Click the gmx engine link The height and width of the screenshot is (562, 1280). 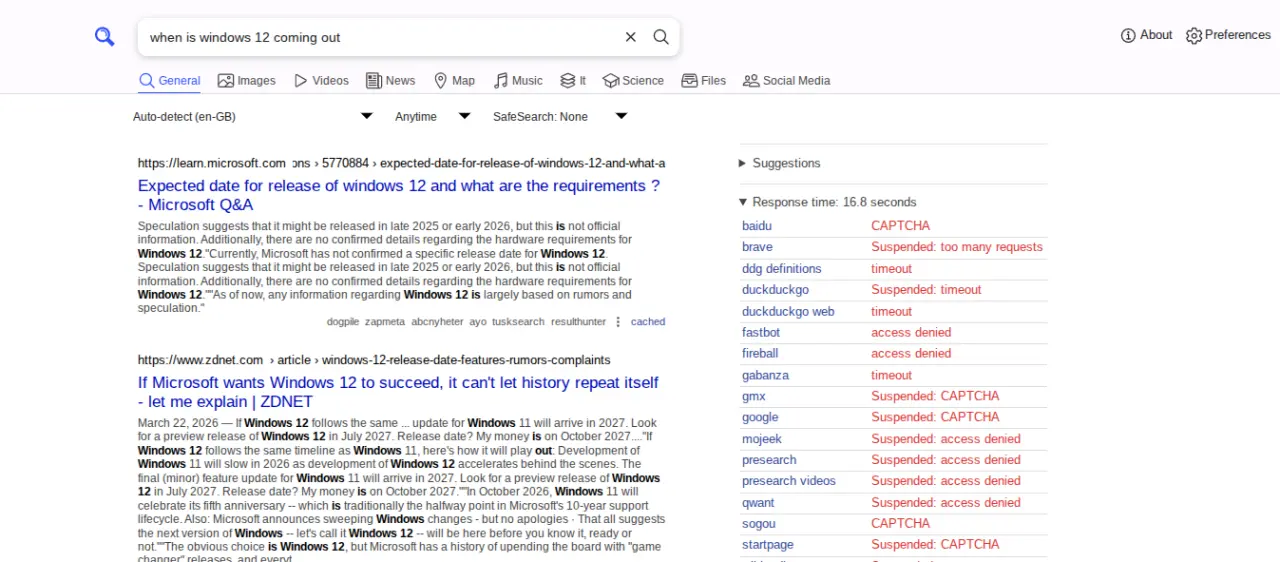click(x=754, y=396)
